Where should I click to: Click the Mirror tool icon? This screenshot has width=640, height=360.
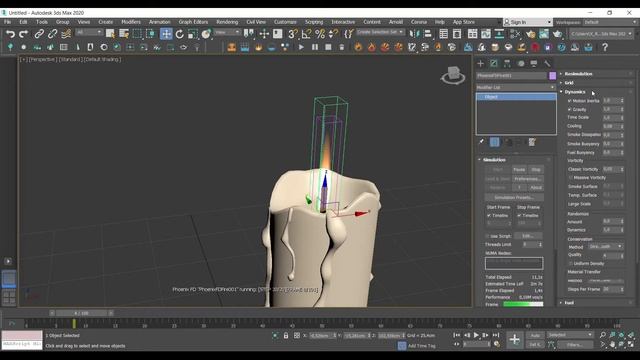click(414, 34)
